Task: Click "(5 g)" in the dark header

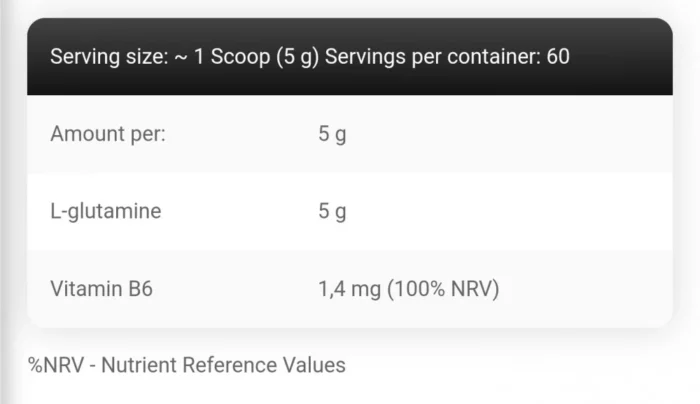Action: tap(296, 57)
